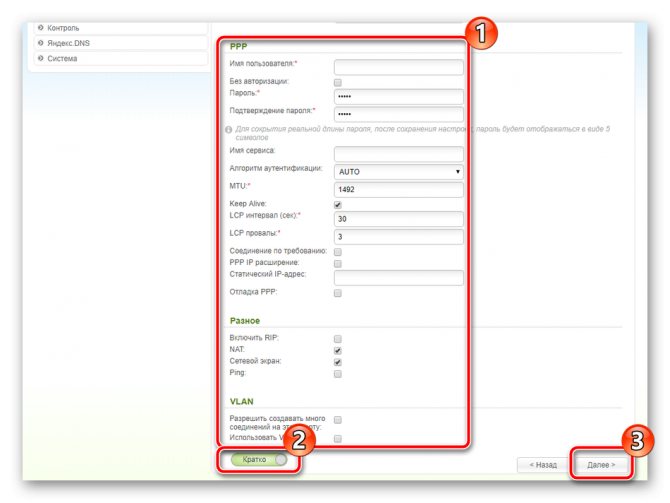Disable the Сетевой экран checkbox

(x=338, y=362)
